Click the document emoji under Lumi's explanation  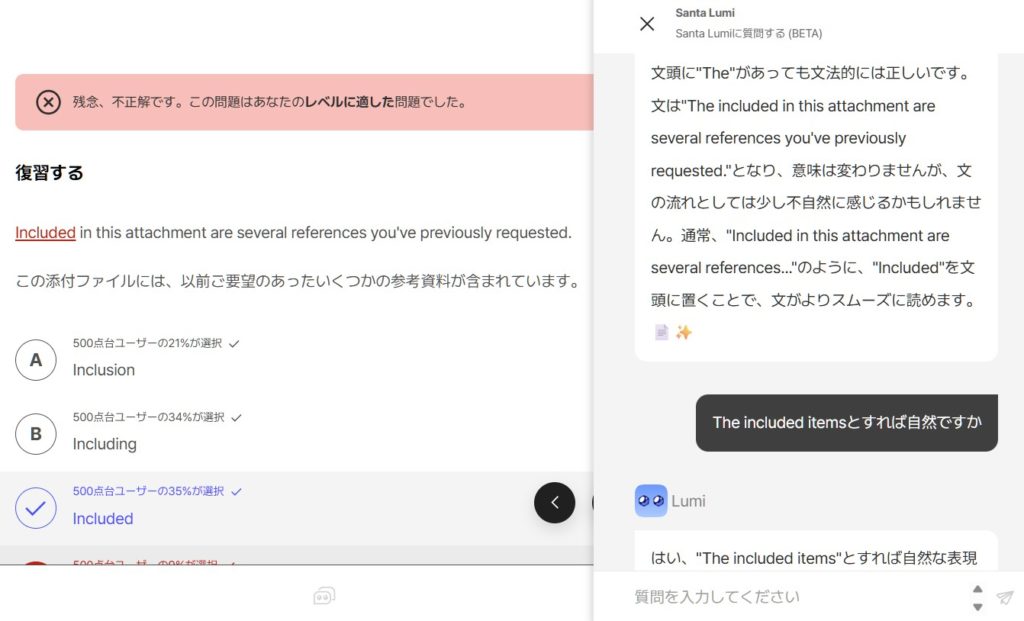click(661, 331)
